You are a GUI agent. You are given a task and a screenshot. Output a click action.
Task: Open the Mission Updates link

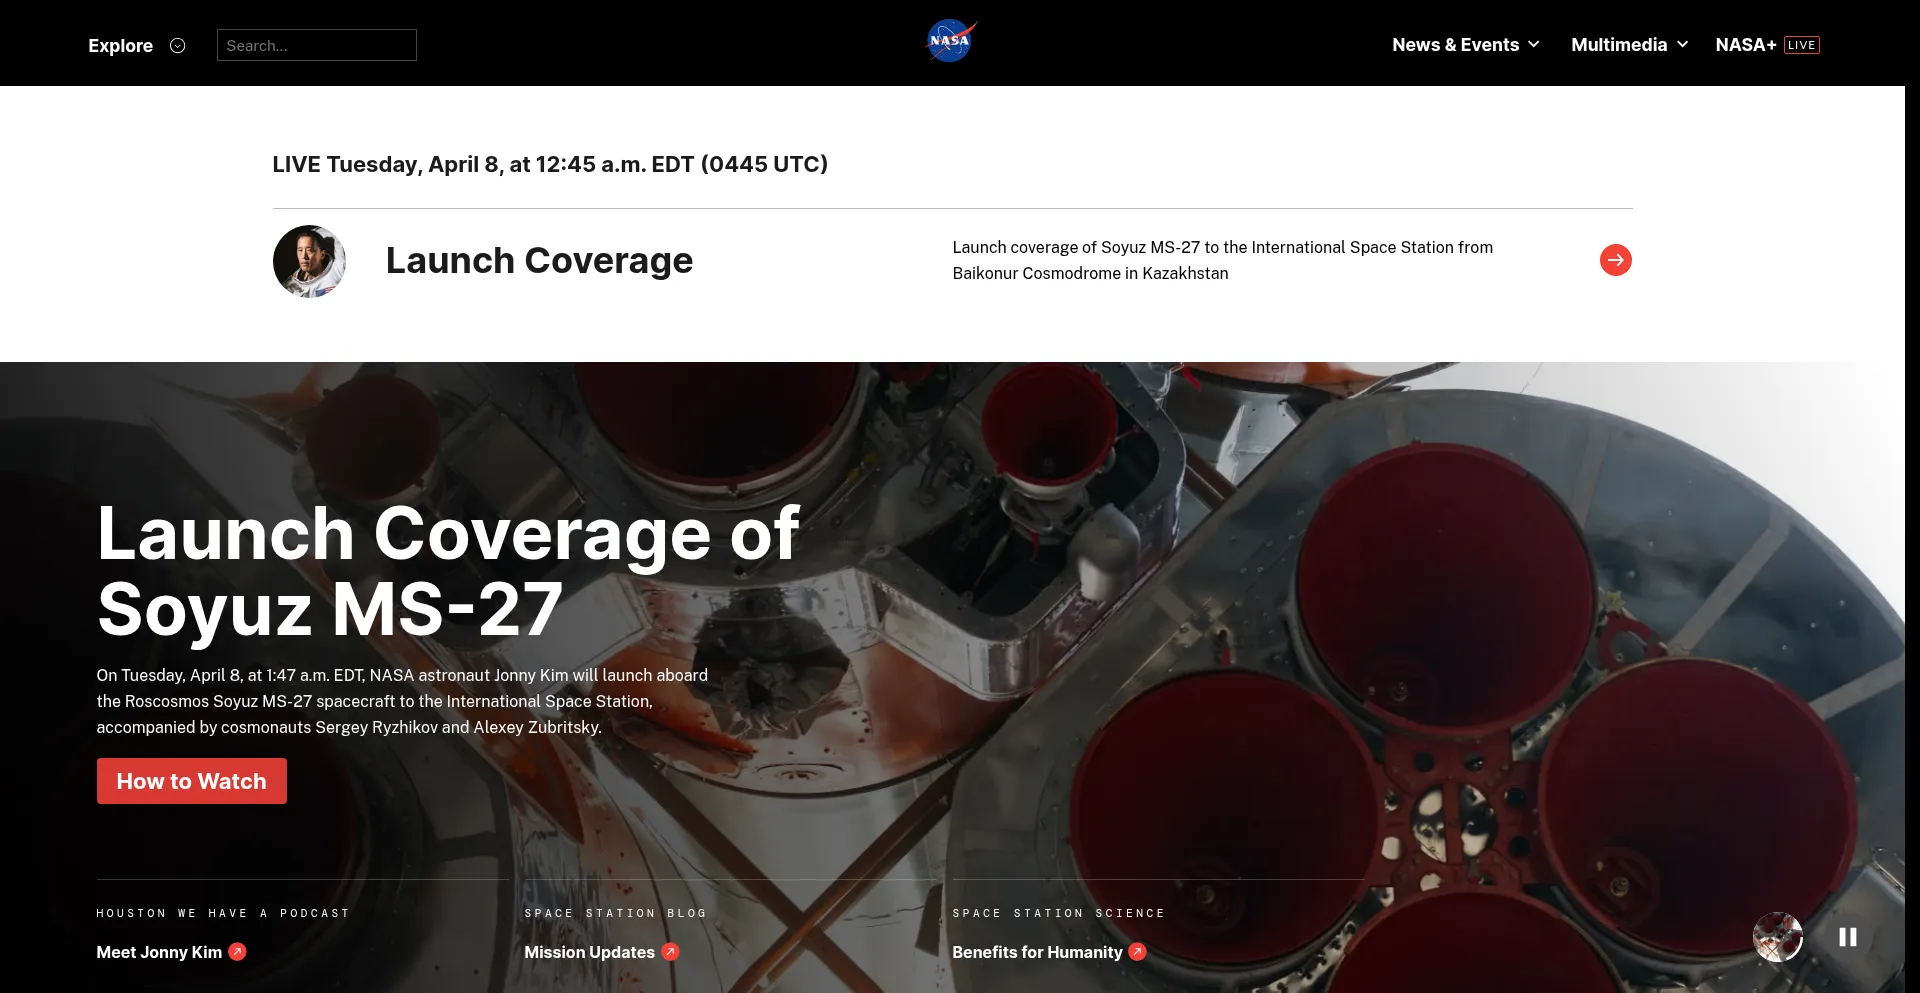click(x=589, y=952)
